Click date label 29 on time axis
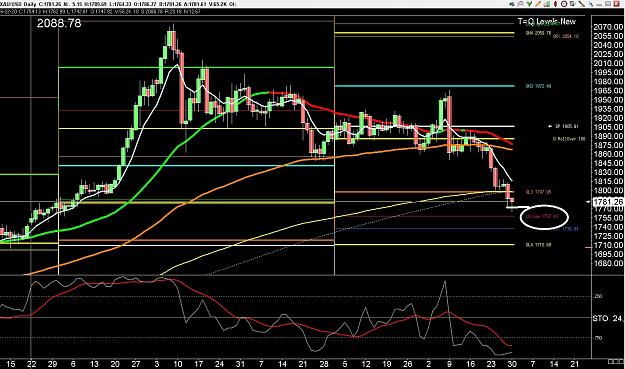The width and height of the screenshot is (625, 369). tap(52, 364)
